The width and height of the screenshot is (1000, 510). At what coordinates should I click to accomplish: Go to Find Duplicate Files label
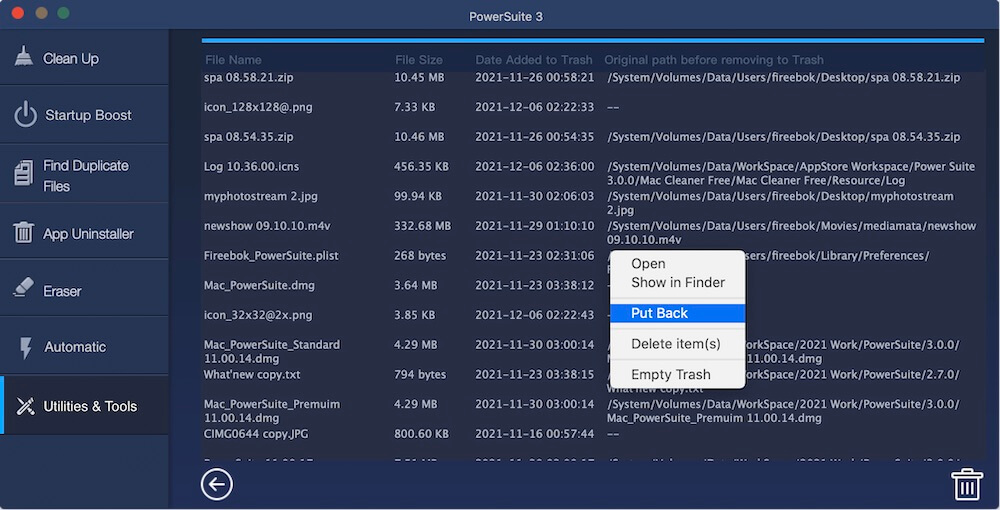(85, 176)
